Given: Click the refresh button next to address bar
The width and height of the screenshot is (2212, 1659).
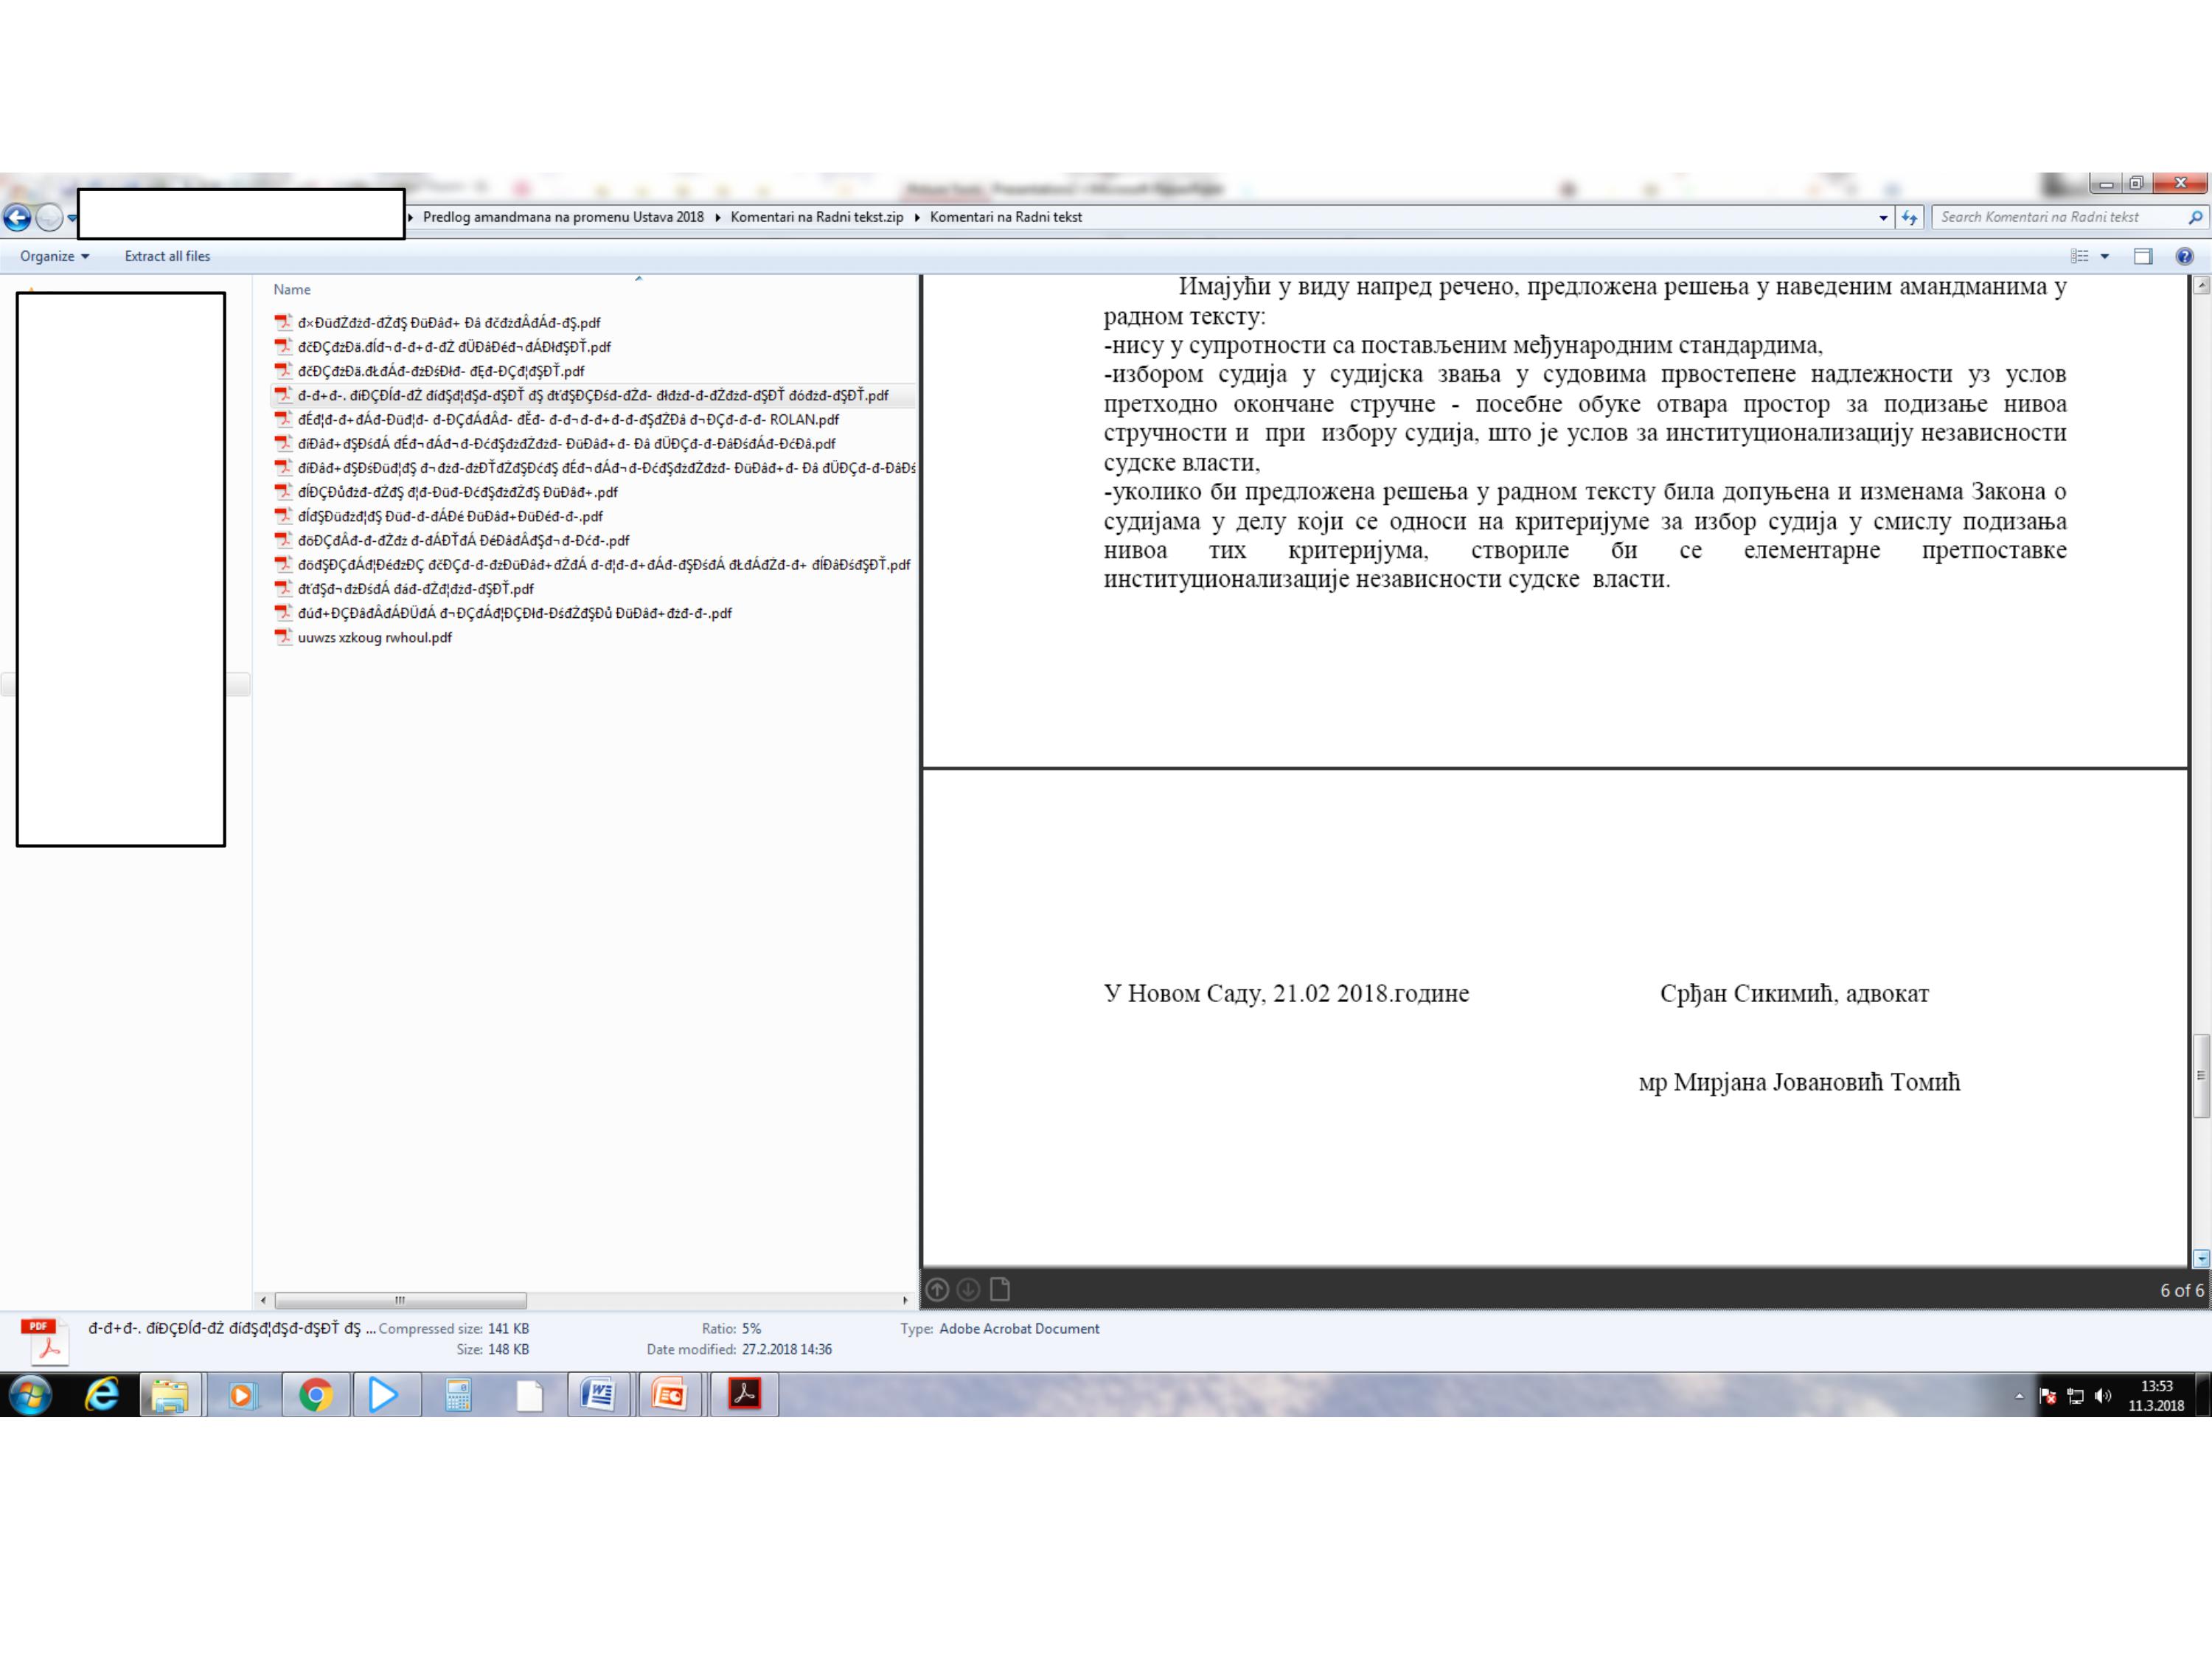Looking at the screenshot, I should coord(1909,217).
